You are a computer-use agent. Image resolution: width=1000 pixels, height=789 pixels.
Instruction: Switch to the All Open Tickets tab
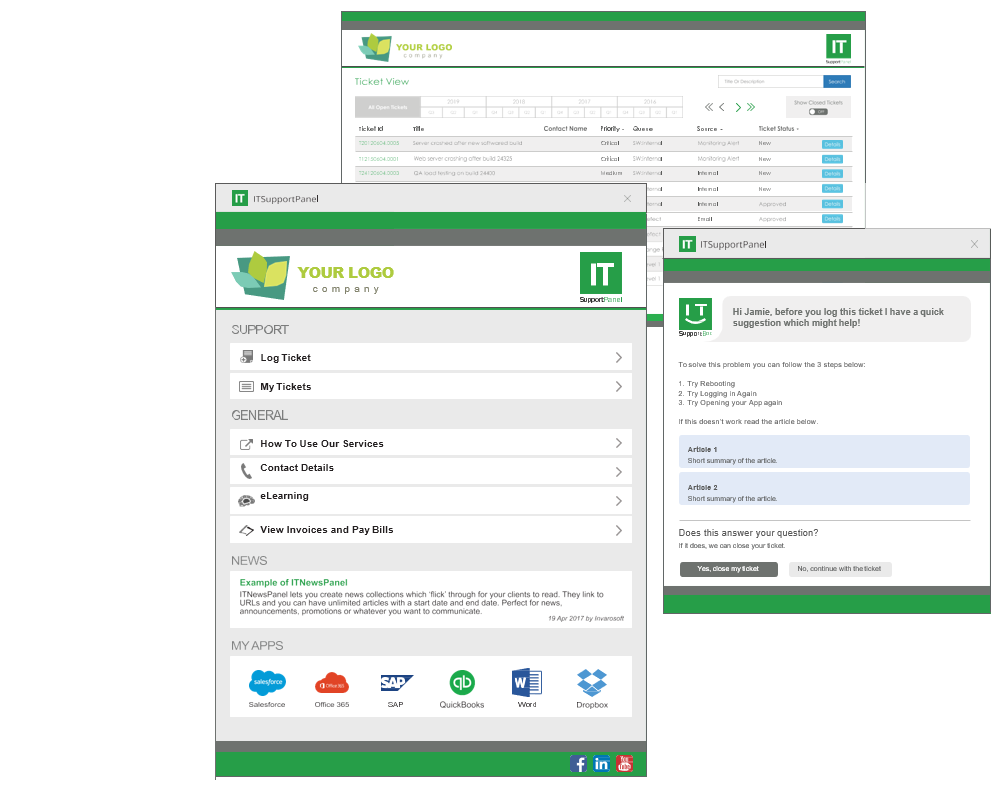tap(389, 106)
